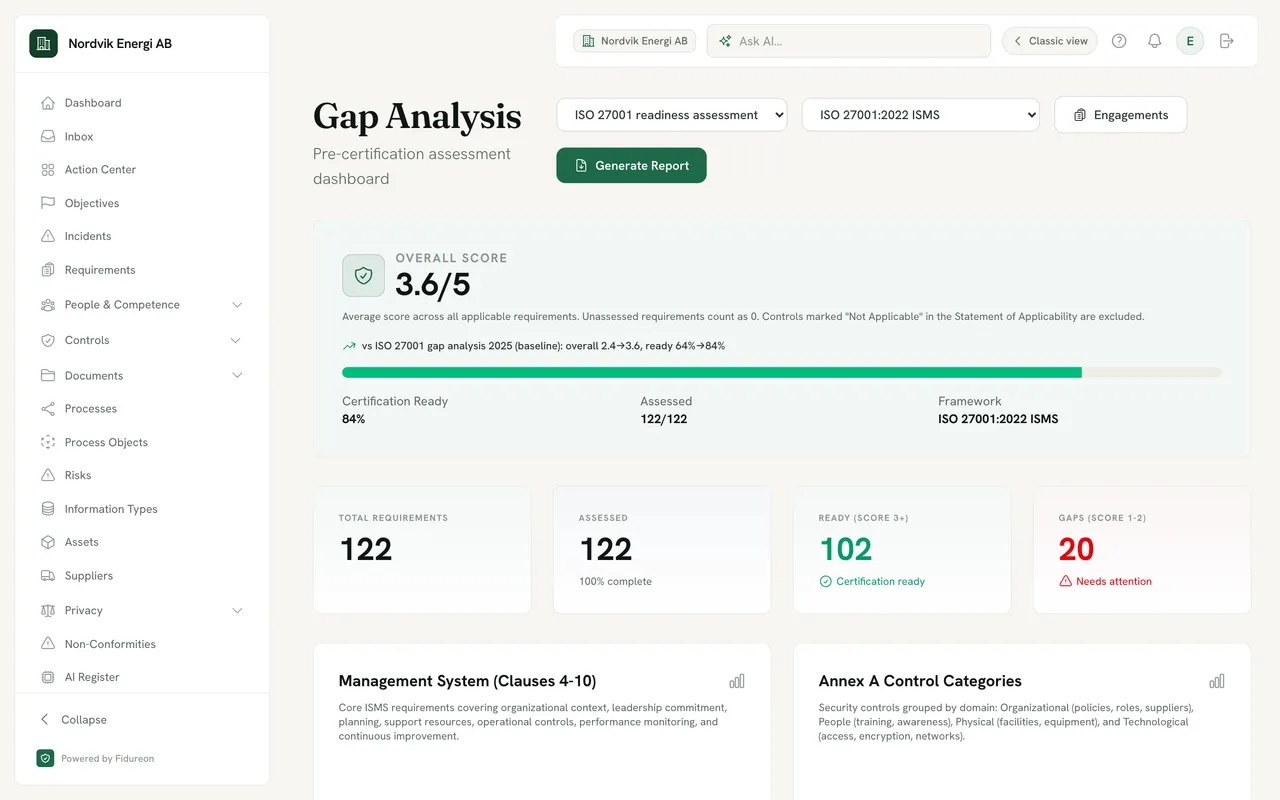Open the notifications bell

[x=1154, y=41]
